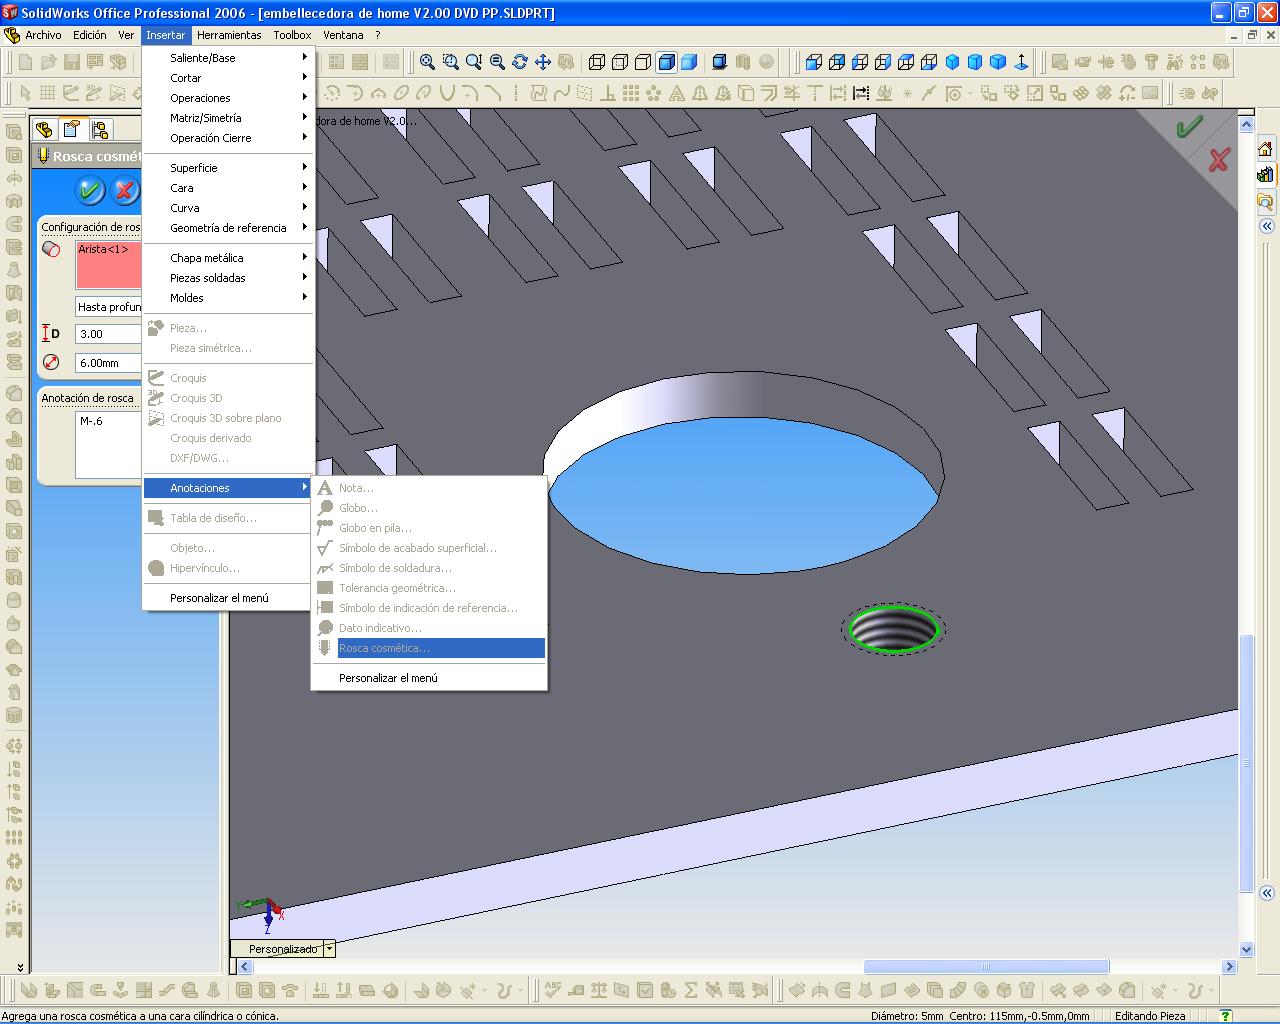The height and width of the screenshot is (1024, 1280).
Task: Select Zoom to Area tool
Action: click(x=450, y=62)
